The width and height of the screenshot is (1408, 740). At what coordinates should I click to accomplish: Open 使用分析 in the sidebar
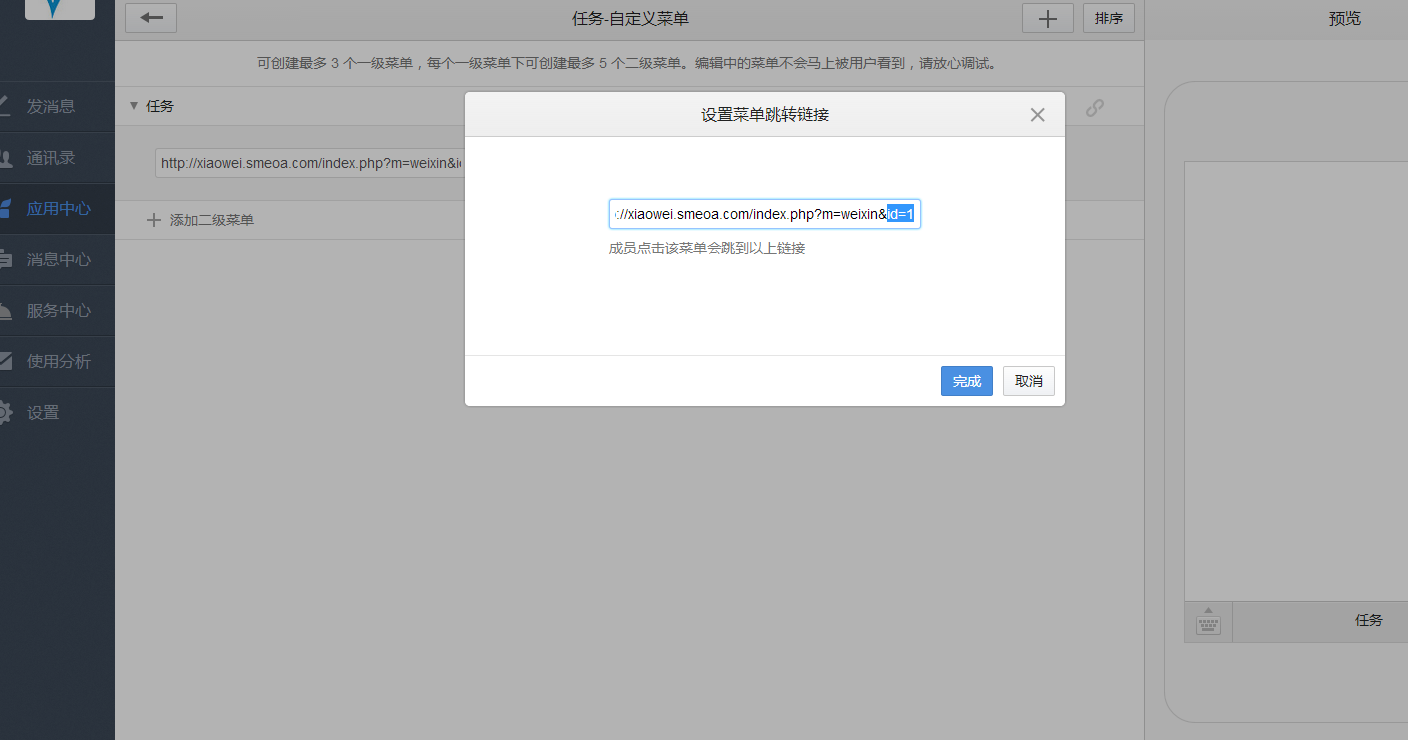point(57,362)
